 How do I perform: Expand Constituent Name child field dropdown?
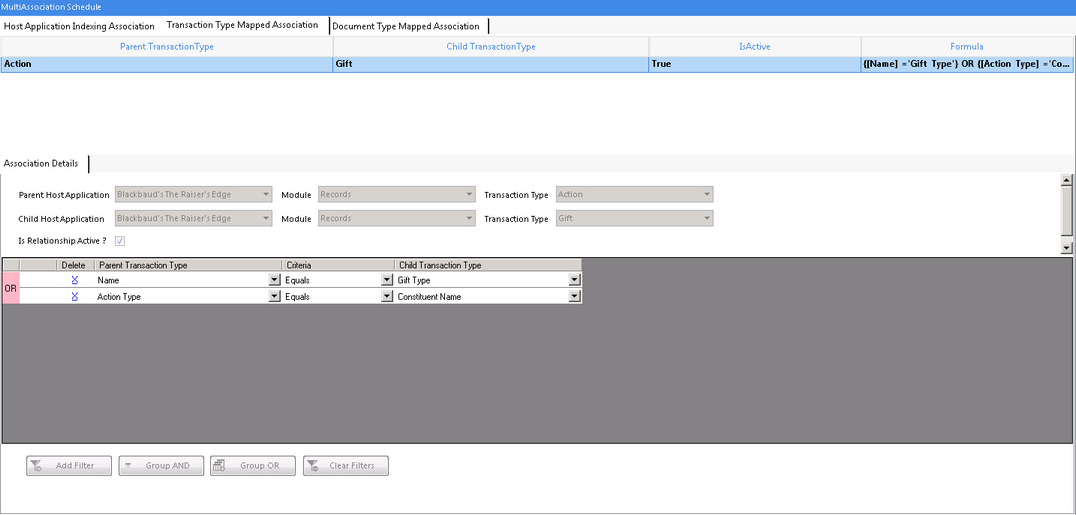(x=575, y=297)
